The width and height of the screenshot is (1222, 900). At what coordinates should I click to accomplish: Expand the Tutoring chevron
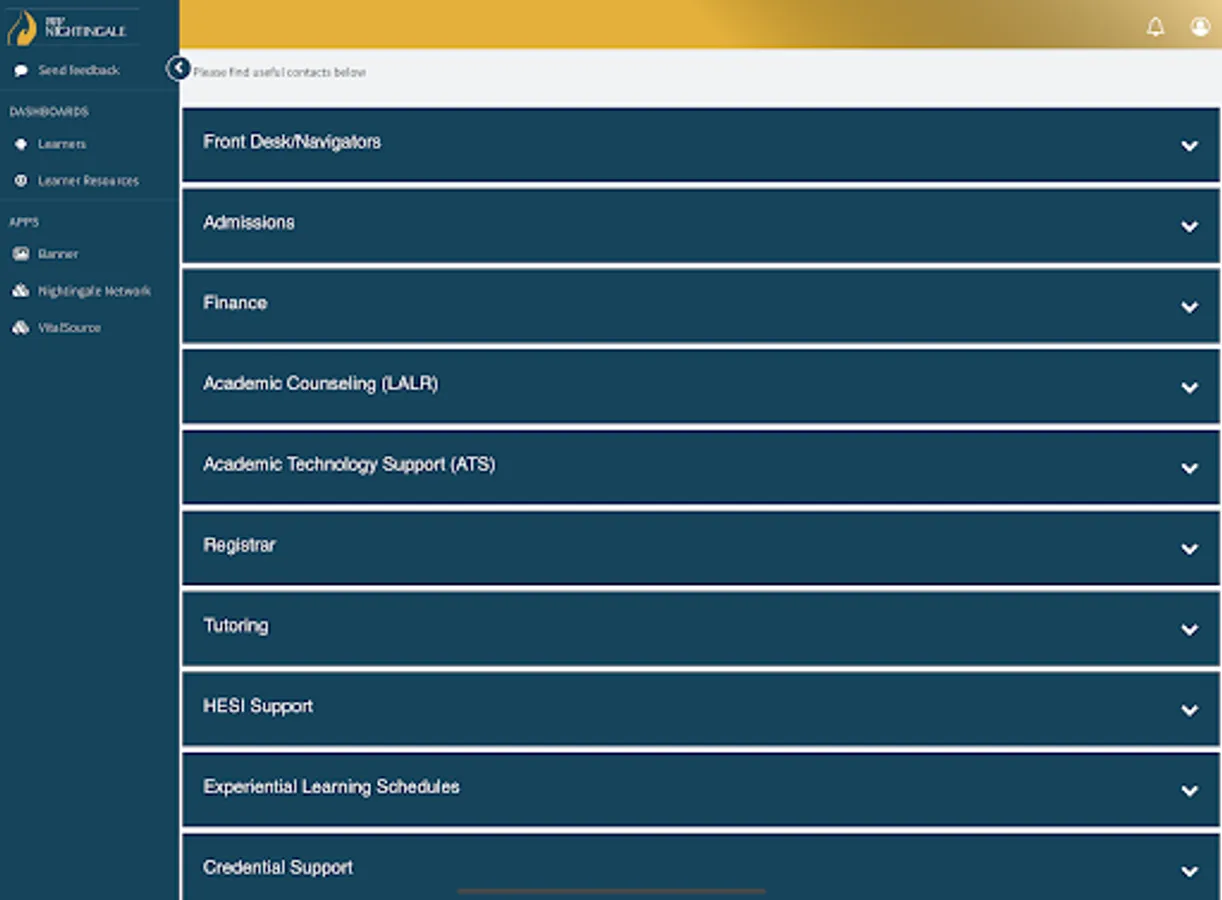[x=1189, y=630]
